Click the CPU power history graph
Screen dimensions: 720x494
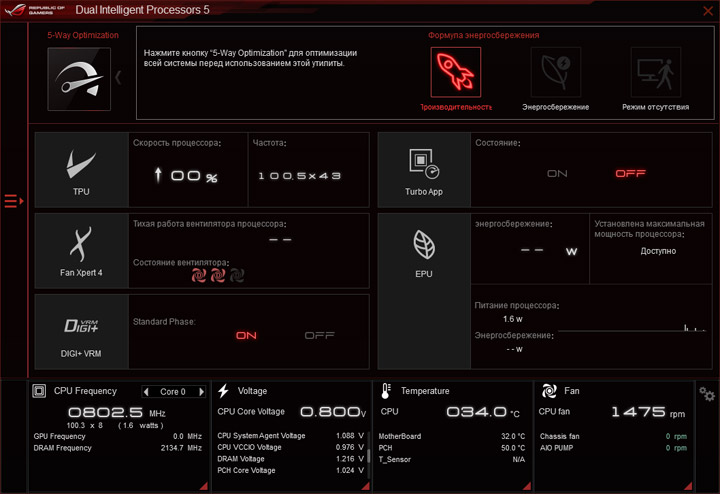[x=632, y=327]
